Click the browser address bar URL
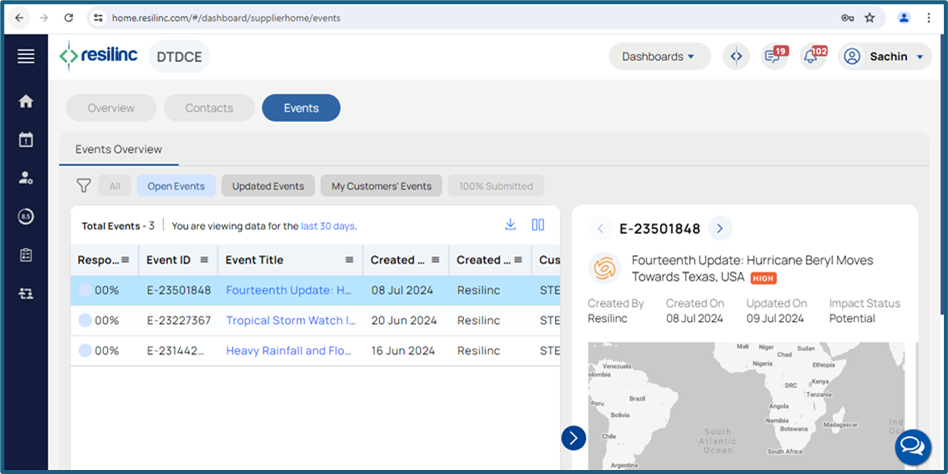Viewport: 948px width, 474px height. [226, 18]
